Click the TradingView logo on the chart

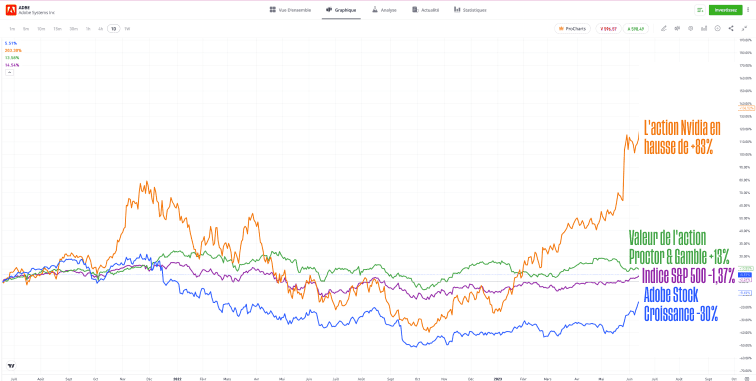click(11, 365)
